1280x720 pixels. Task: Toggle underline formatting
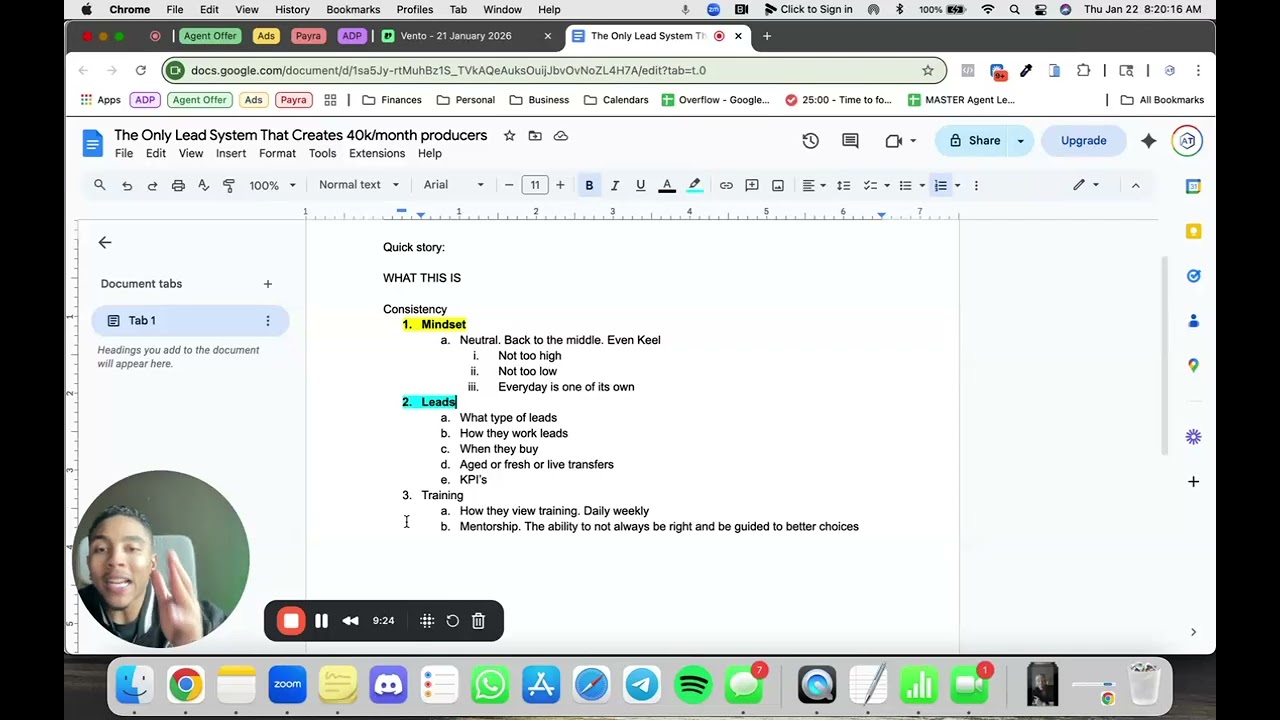coord(640,185)
